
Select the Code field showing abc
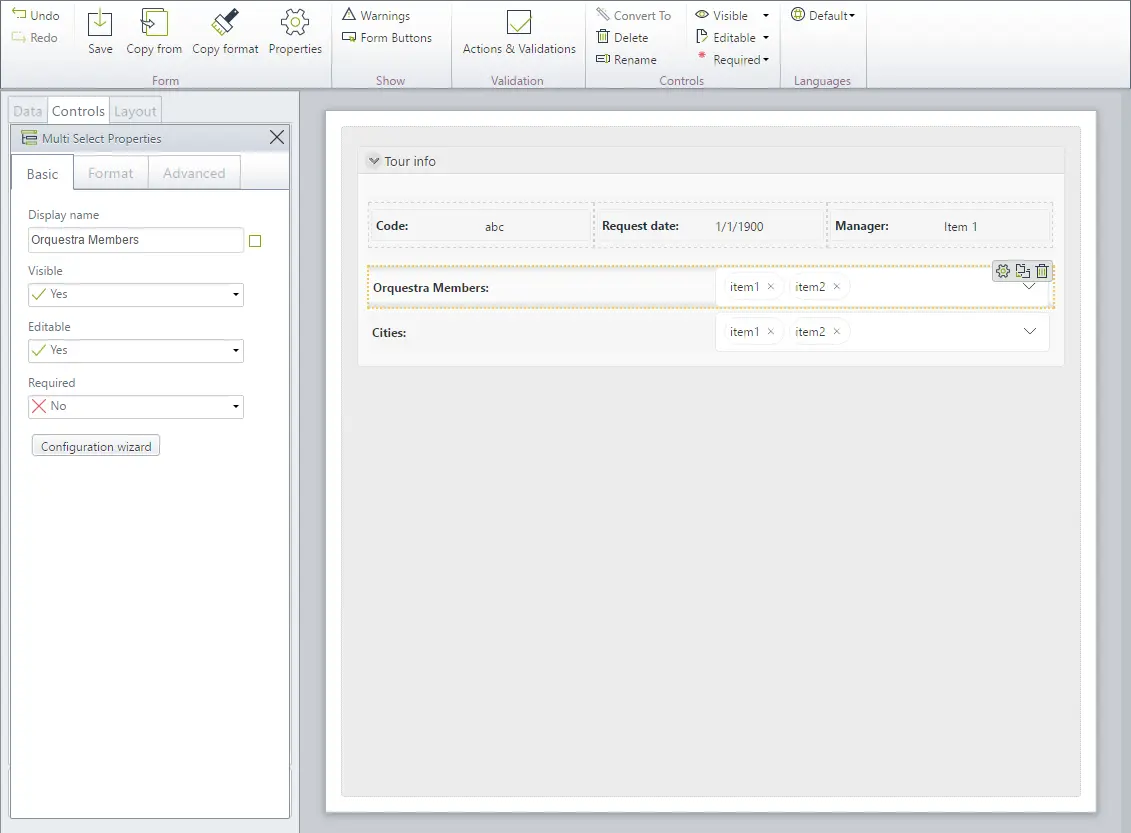coord(480,226)
